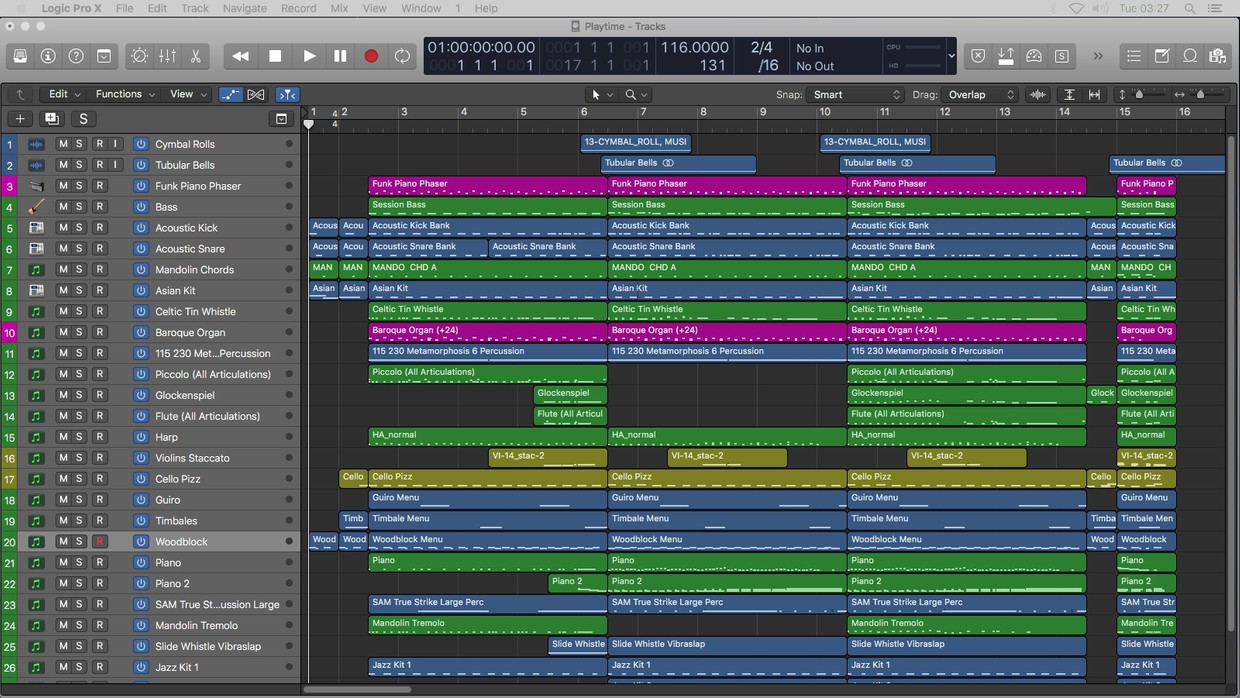Image resolution: width=1240 pixels, height=698 pixels.
Task: Open Smart Controls with the dial icon
Action: pos(139,55)
